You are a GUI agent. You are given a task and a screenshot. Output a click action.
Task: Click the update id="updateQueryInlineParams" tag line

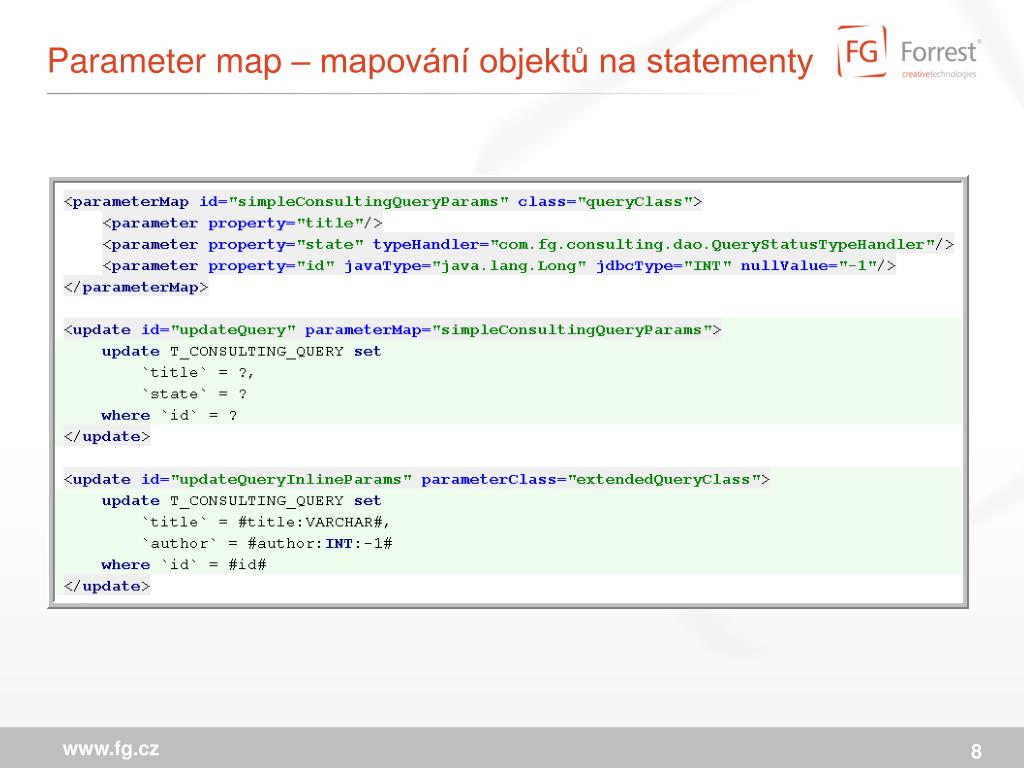click(417, 479)
